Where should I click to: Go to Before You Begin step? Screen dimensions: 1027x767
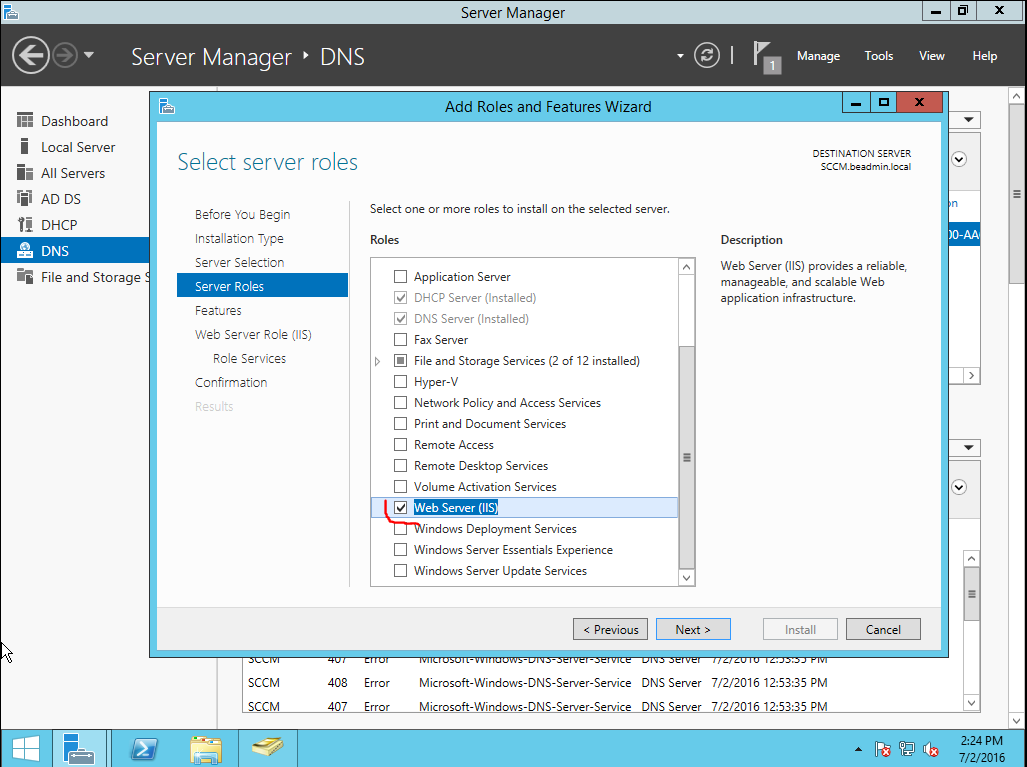(x=242, y=214)
